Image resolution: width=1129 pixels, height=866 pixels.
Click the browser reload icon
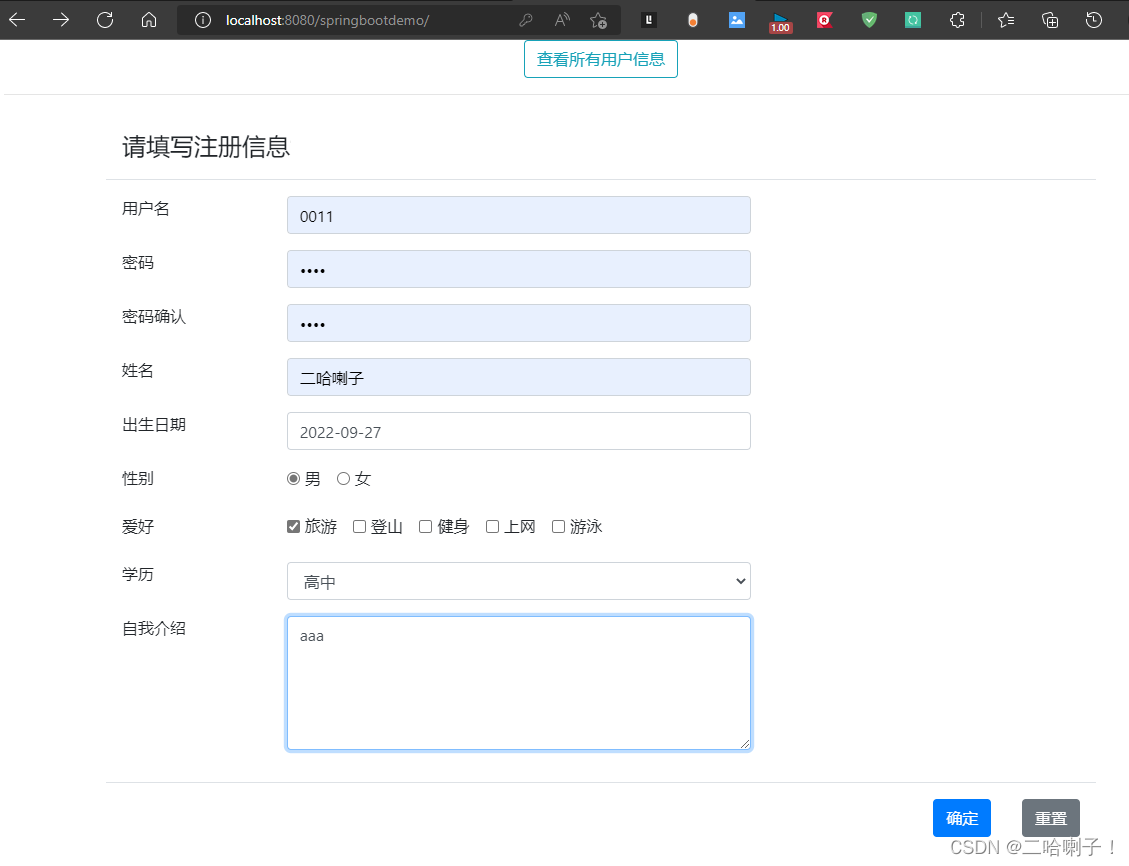point(104,19)
